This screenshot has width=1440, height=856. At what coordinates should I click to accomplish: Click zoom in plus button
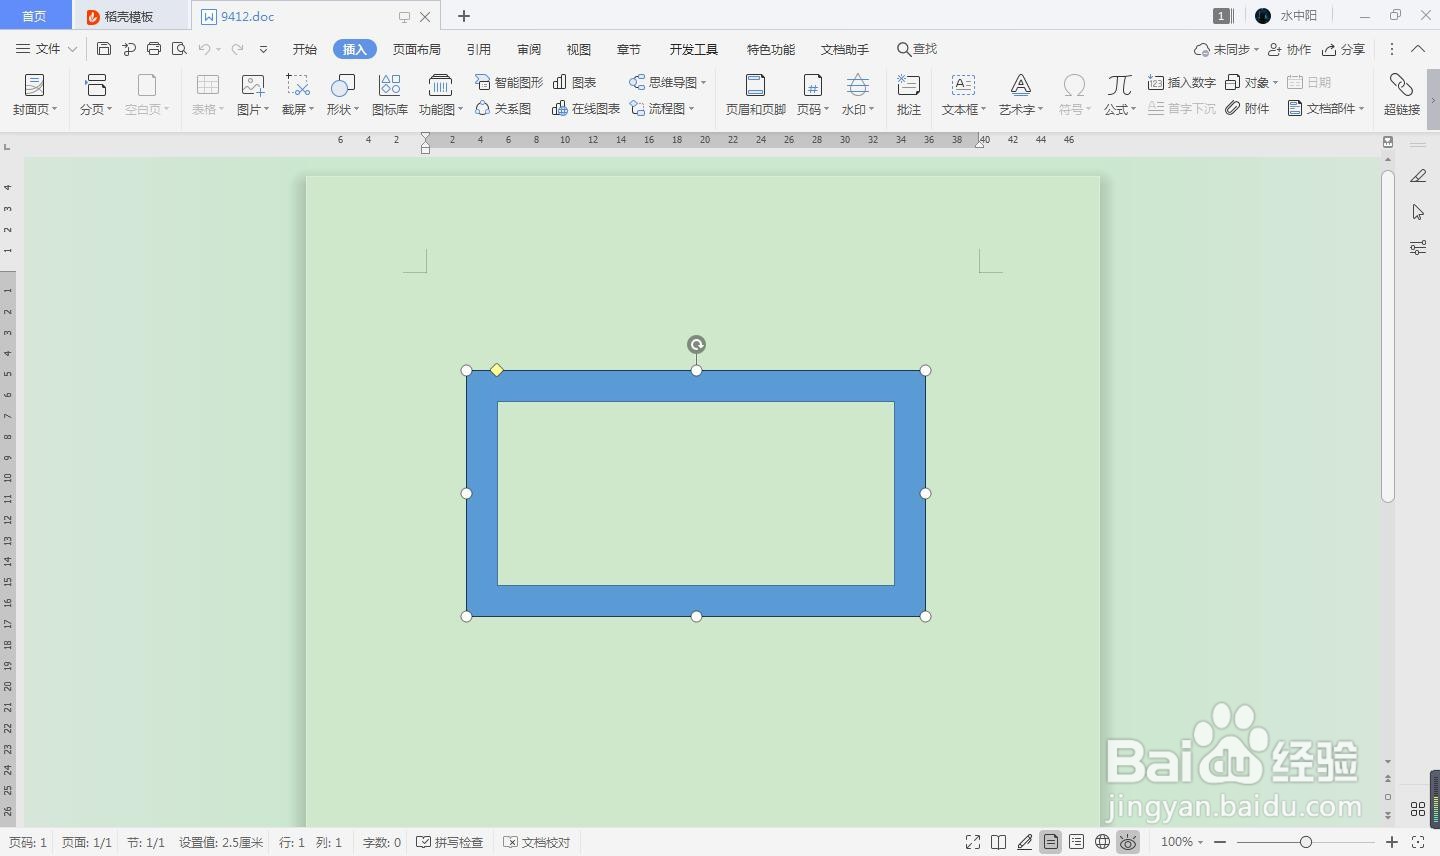tap(1391, 842)
